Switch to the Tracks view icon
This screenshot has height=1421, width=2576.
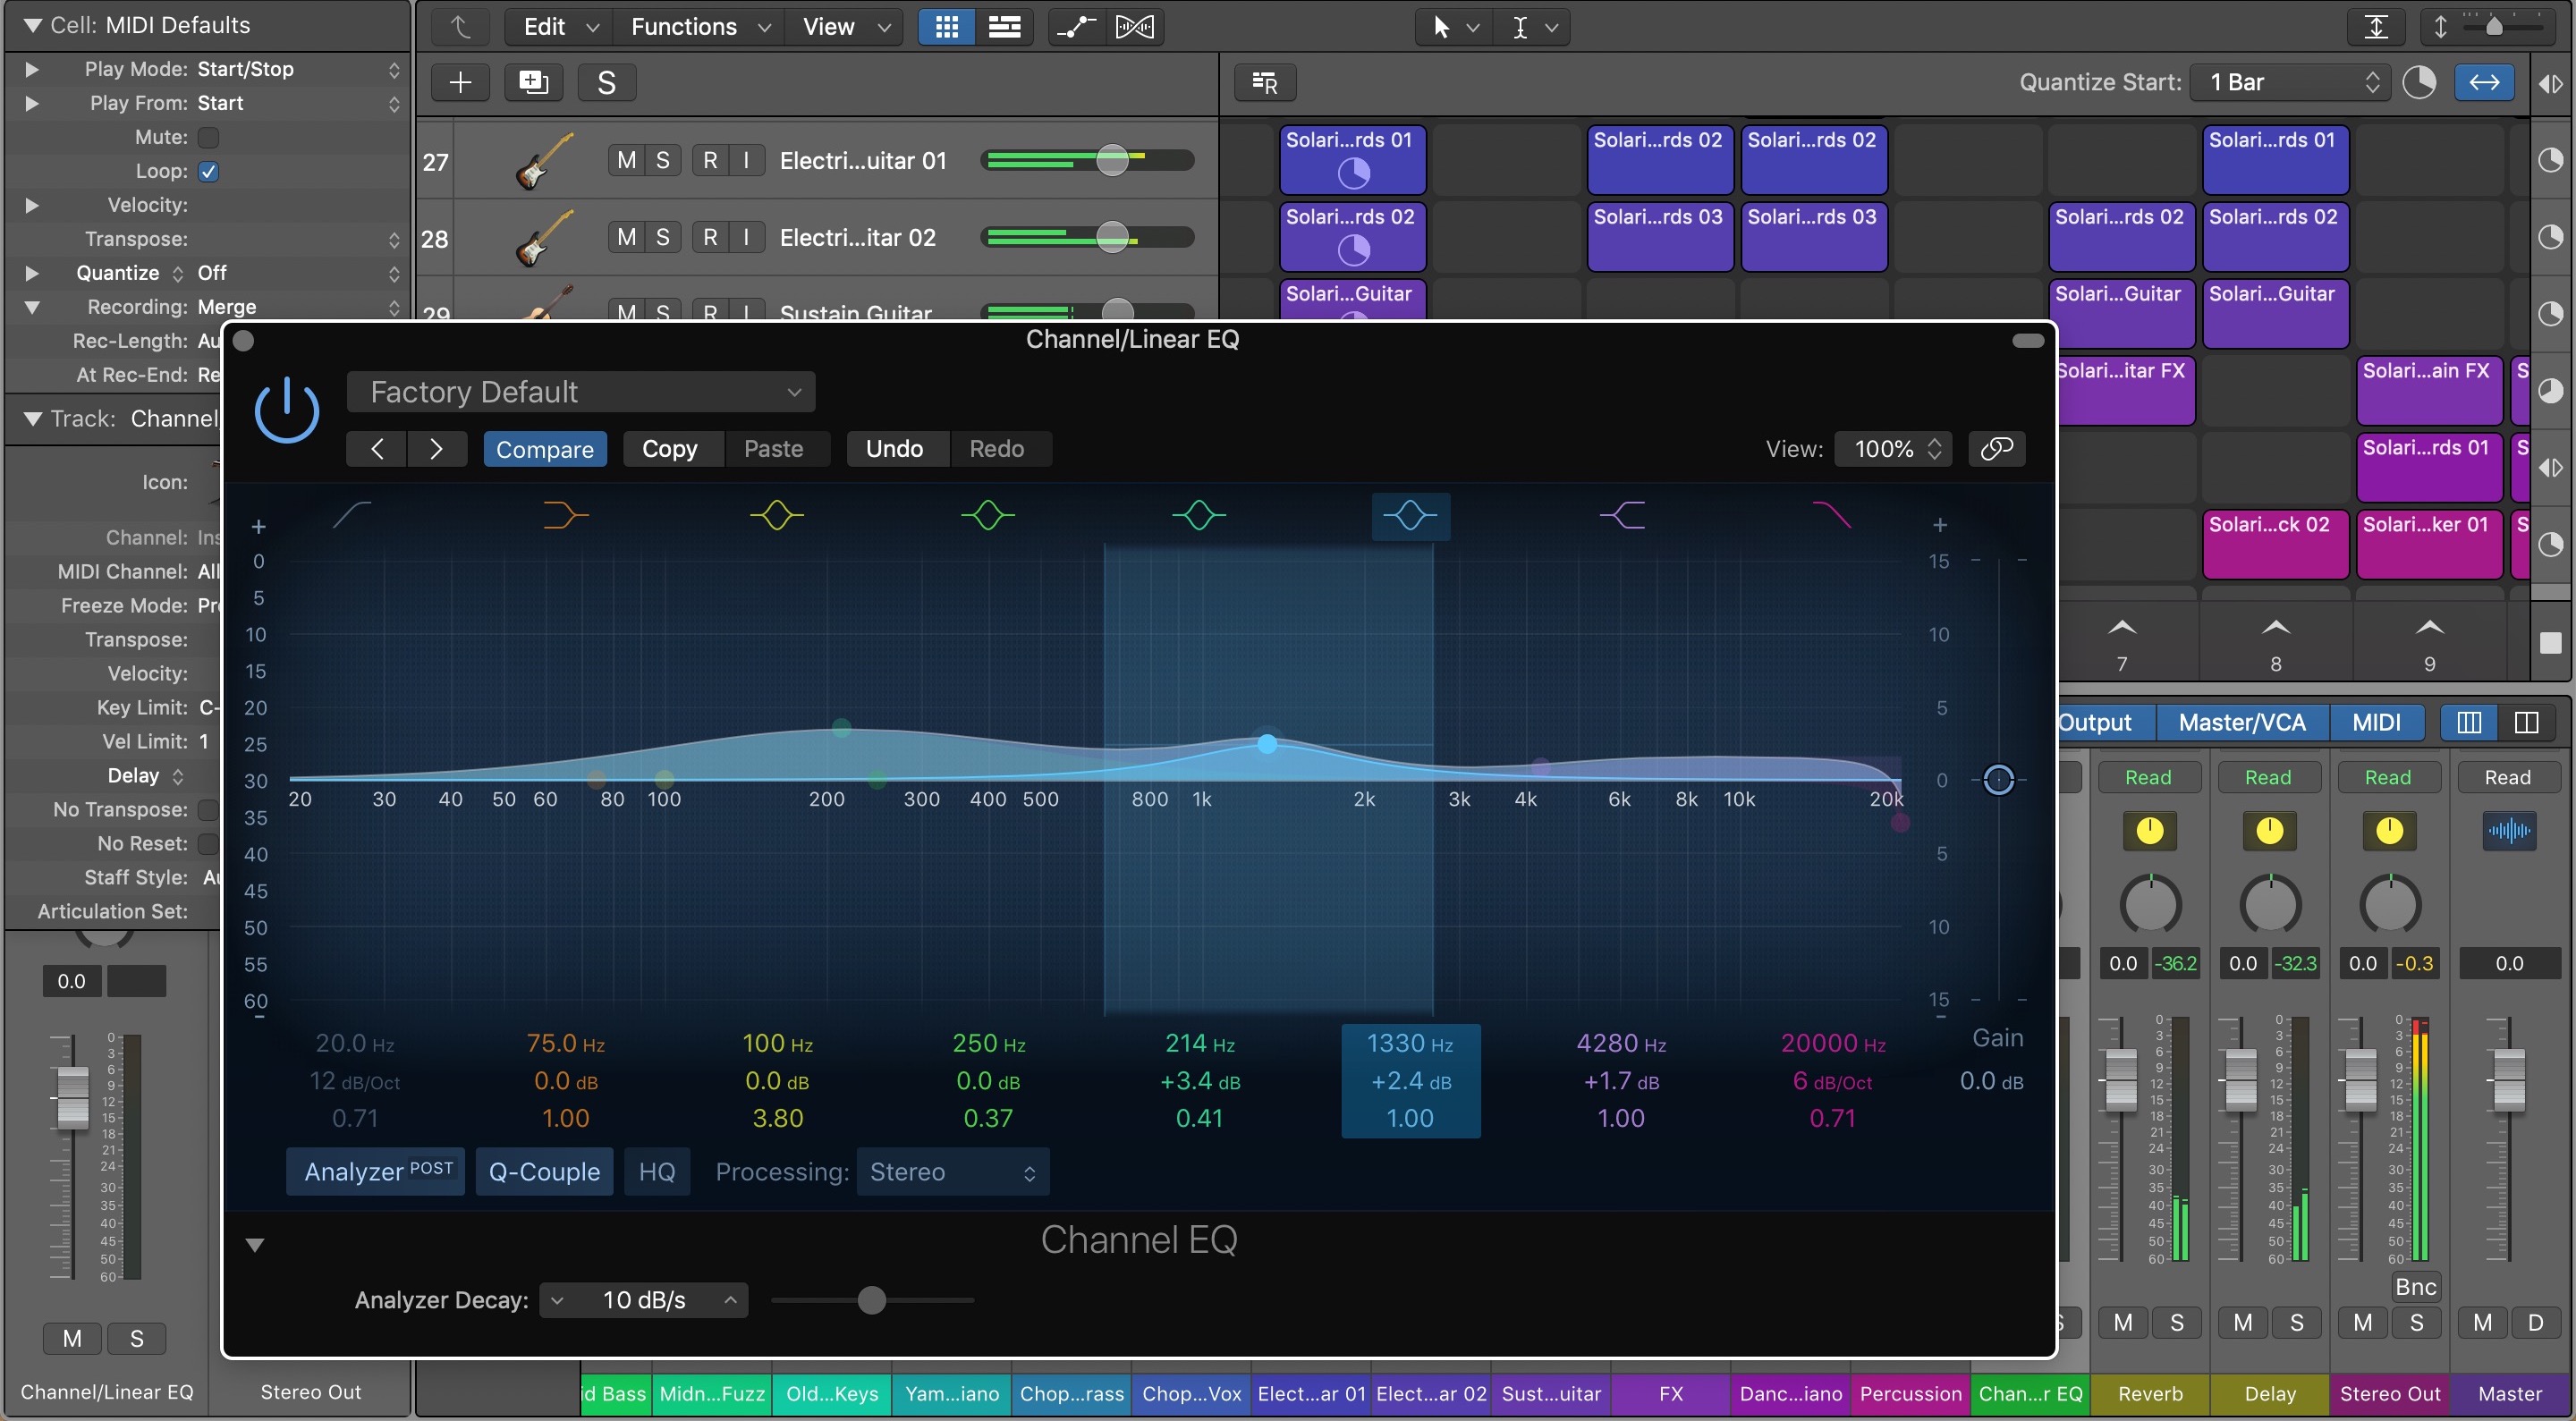pos(1005,27)
